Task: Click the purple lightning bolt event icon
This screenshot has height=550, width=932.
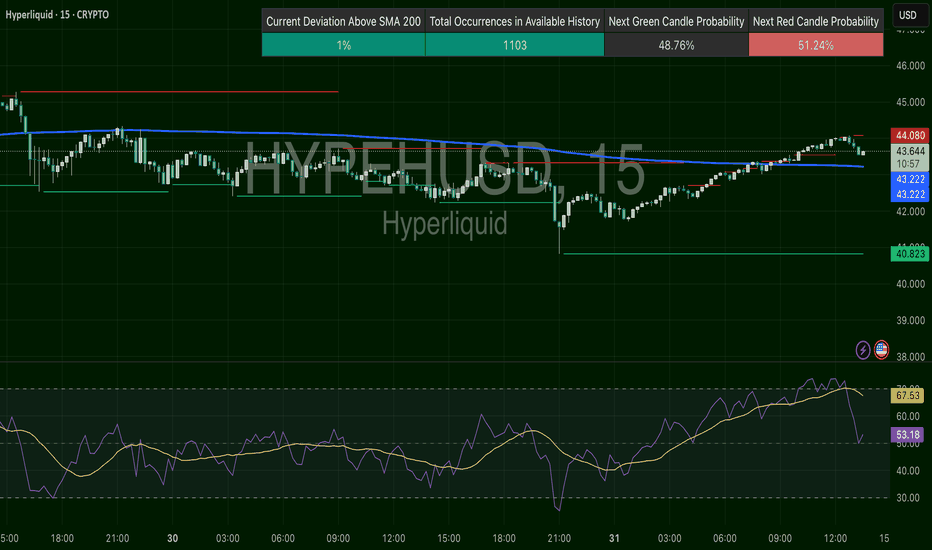Action: point(862,350)
